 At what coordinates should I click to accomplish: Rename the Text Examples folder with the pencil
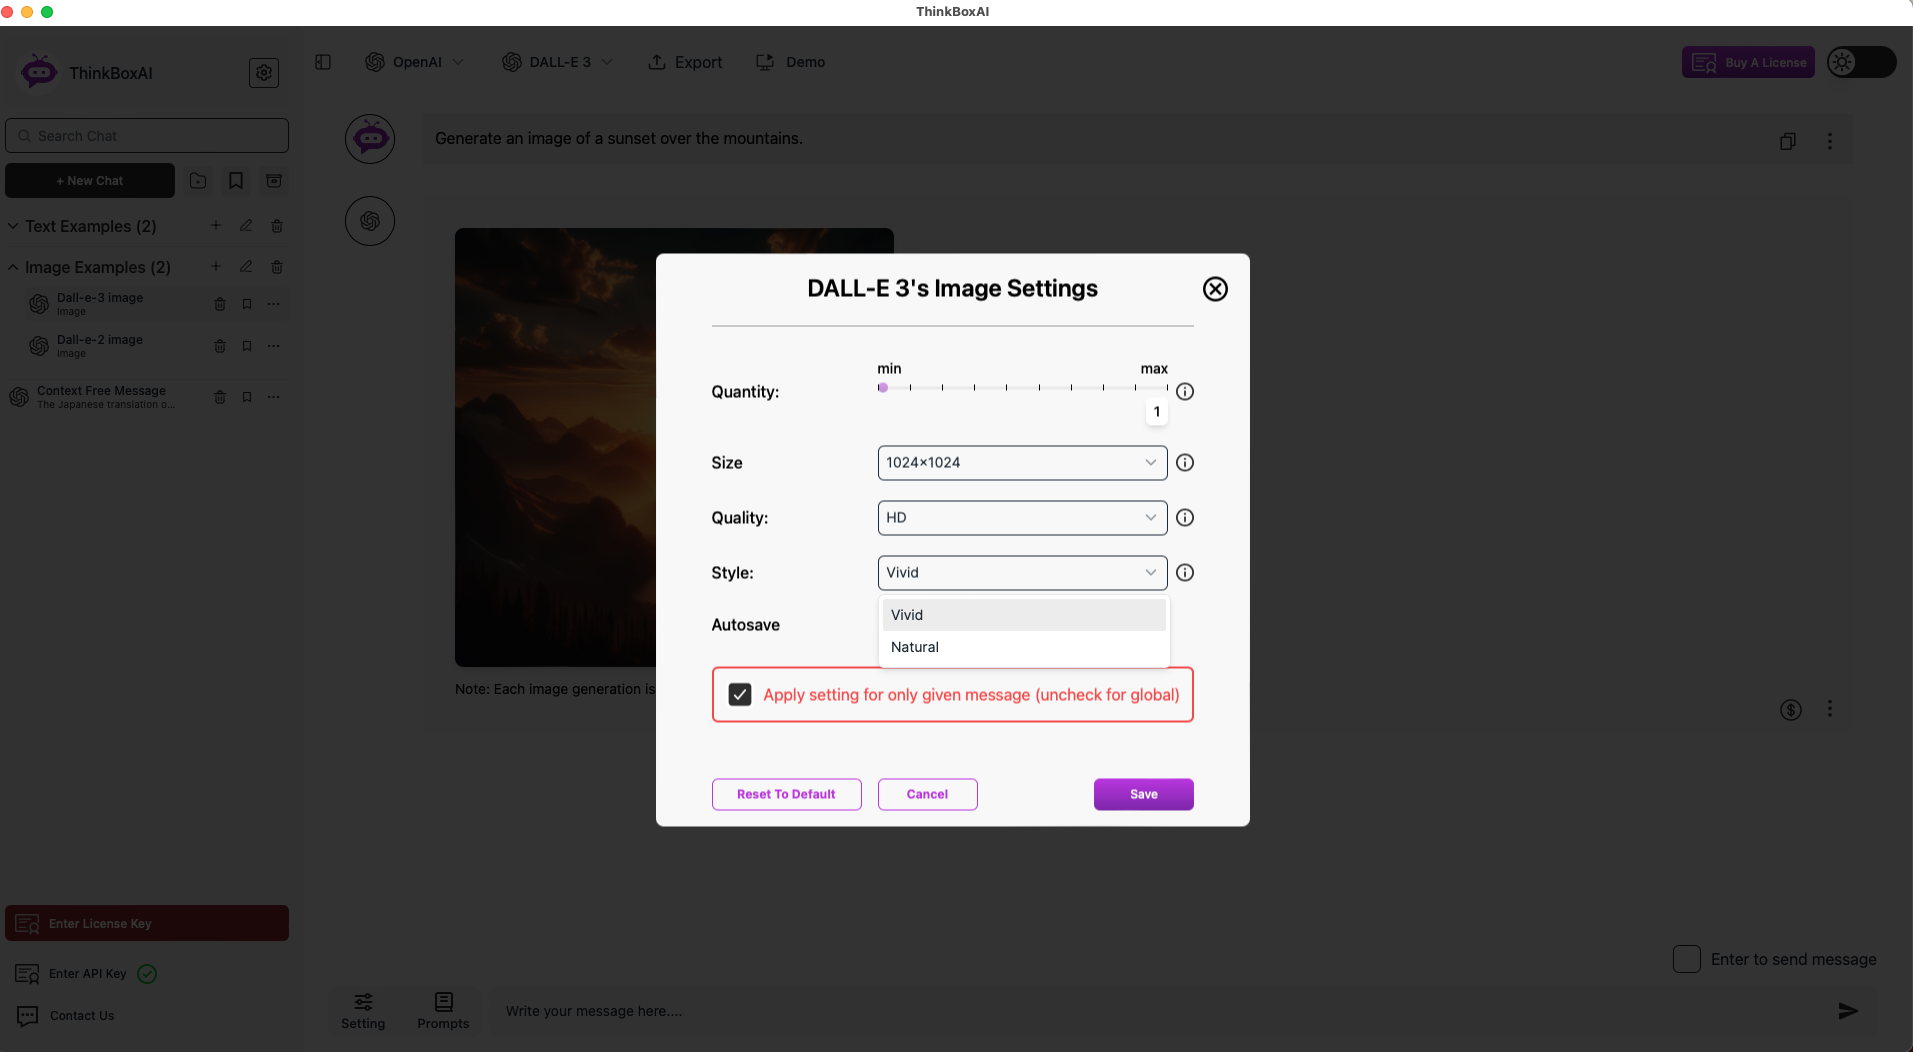246,226
